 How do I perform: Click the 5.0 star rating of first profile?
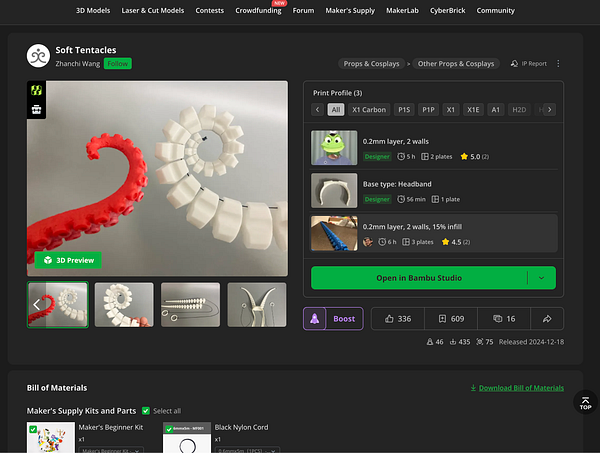tap(474, 156)
